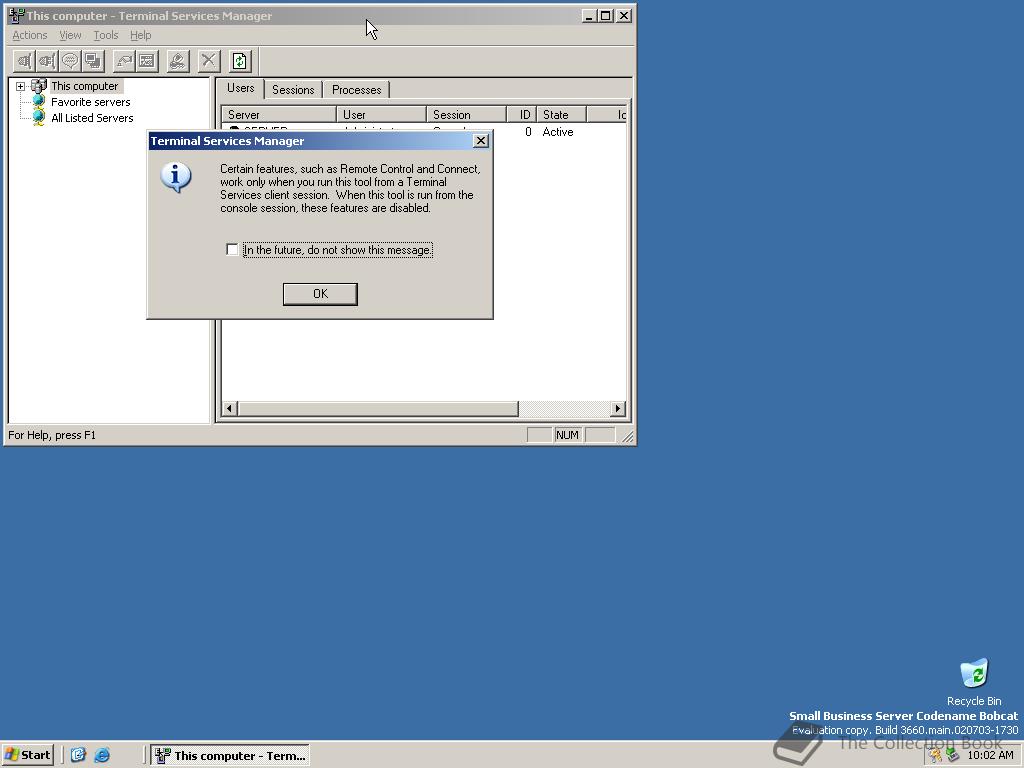
Task: Click the Connect toolbar icon
Action: [24, 61]
